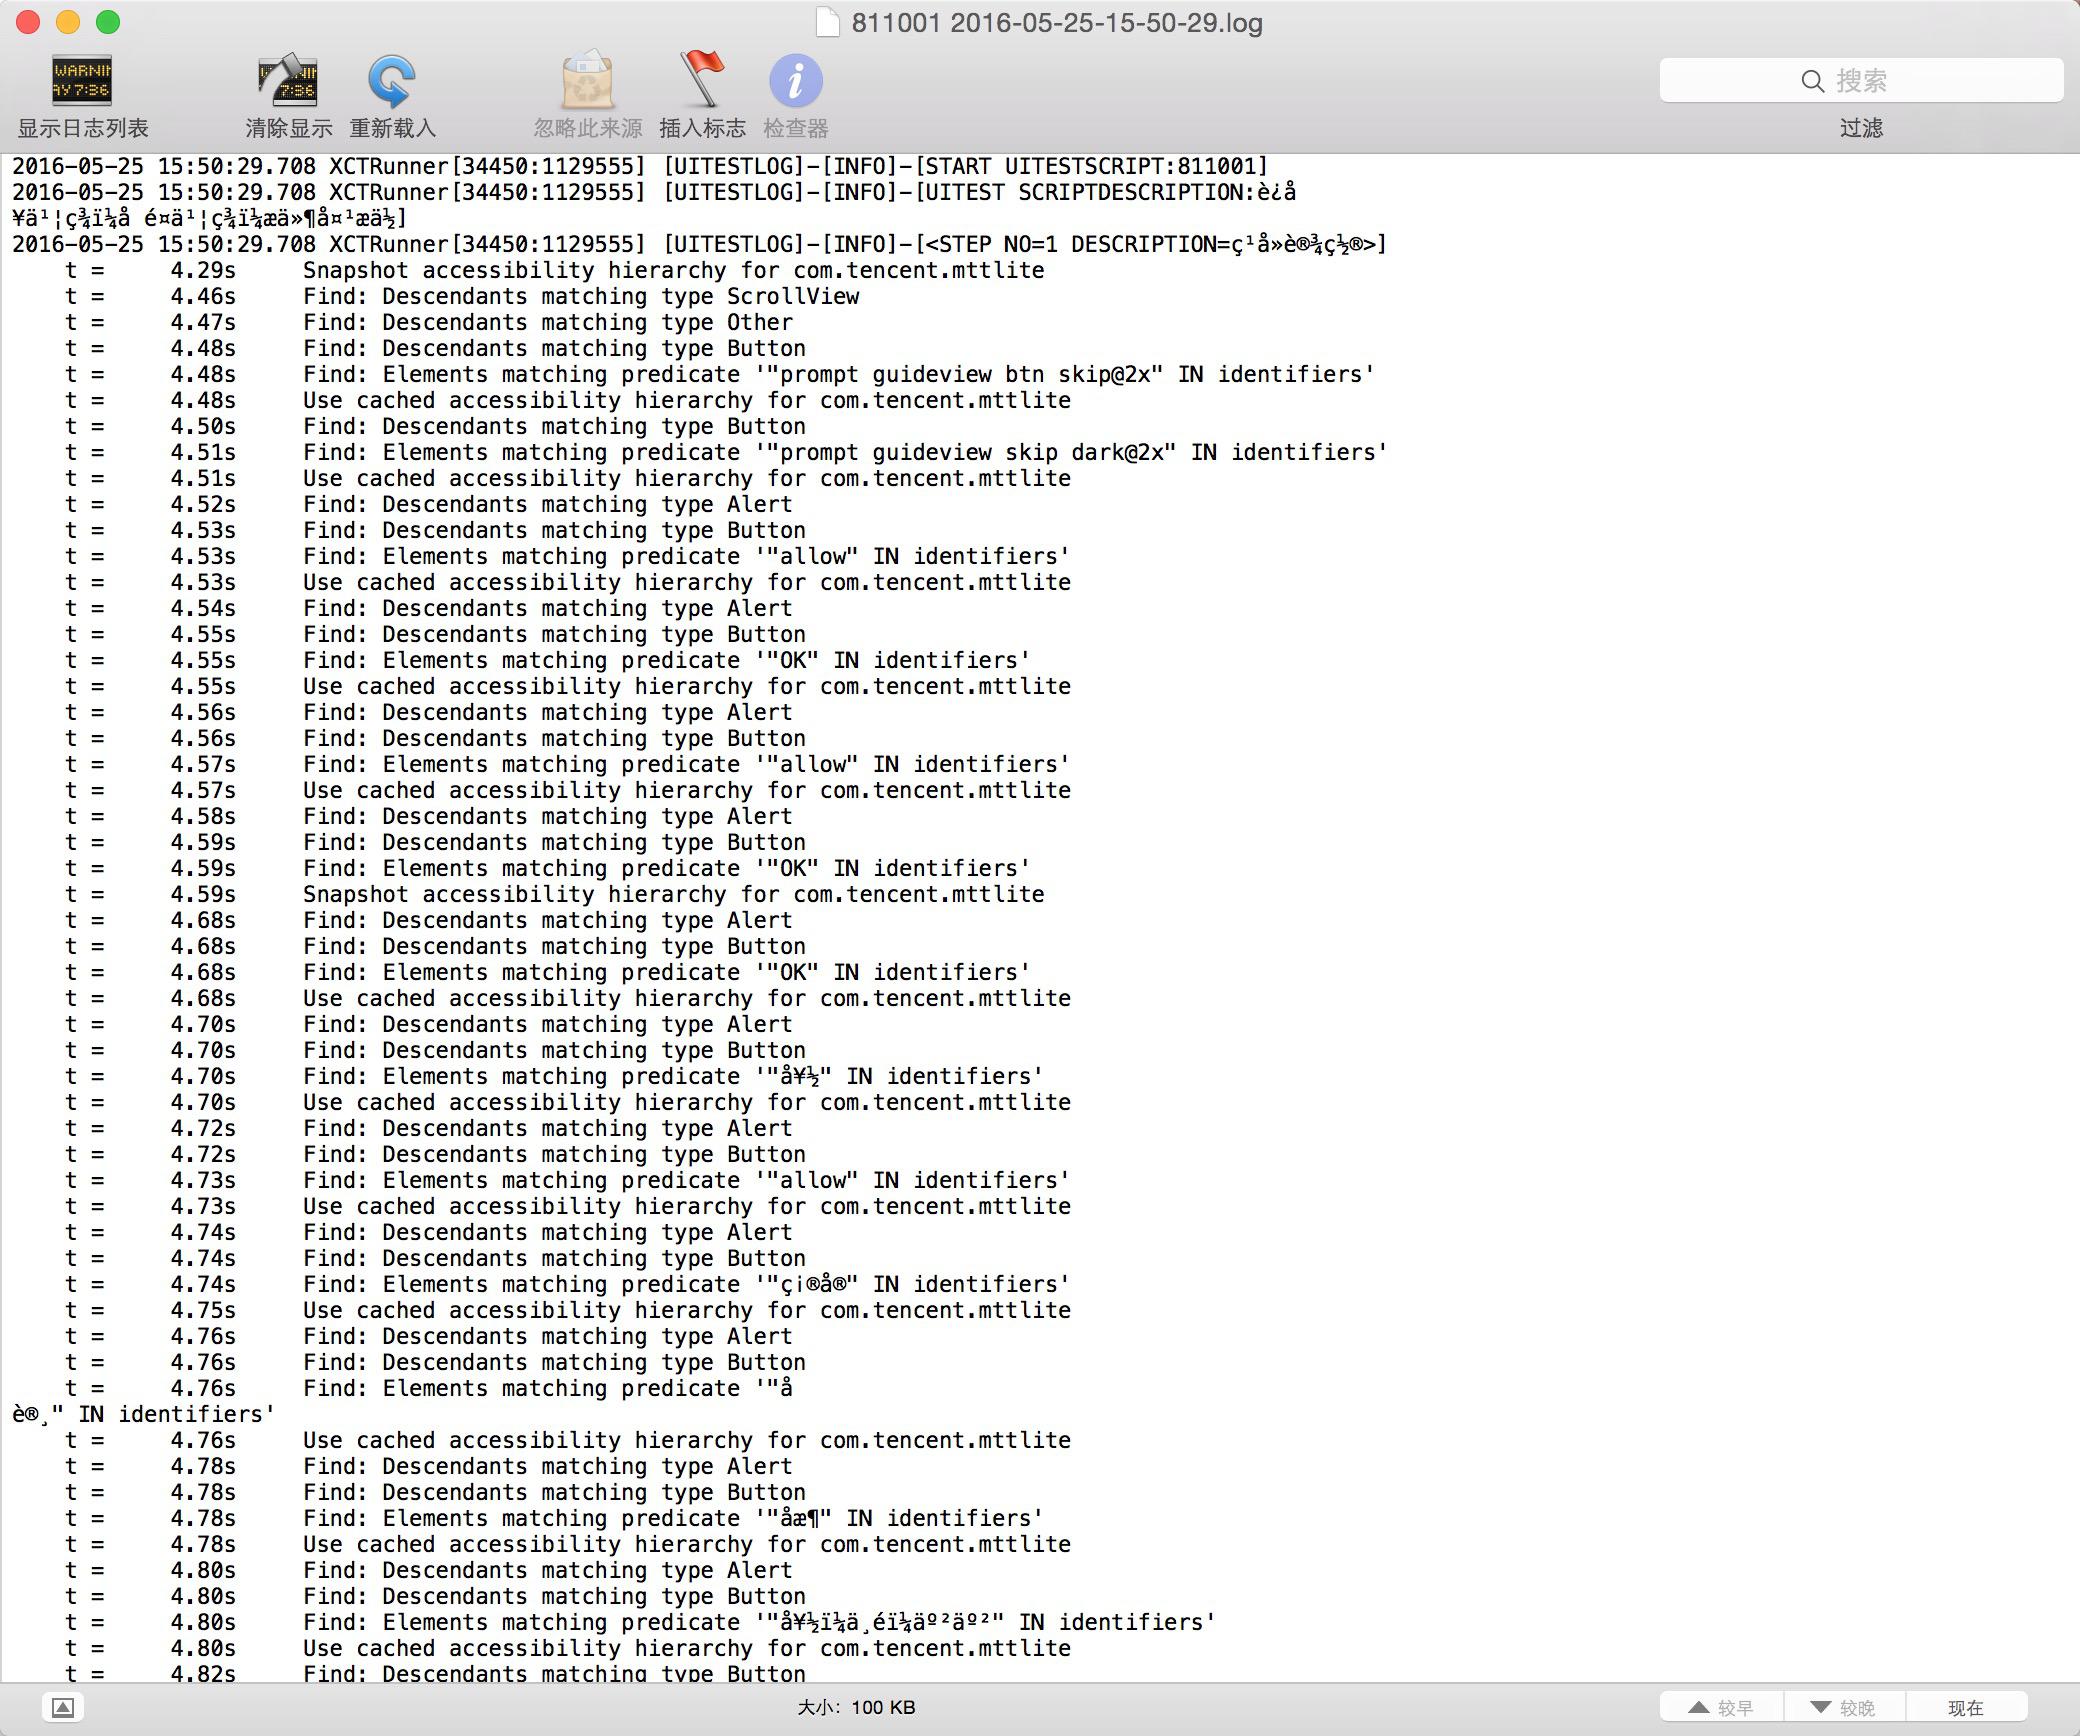Viewport: 2080px width, 1736px height.
Task: Focus the 搜索 filter input field
Action: click(x=1900, y=81)
